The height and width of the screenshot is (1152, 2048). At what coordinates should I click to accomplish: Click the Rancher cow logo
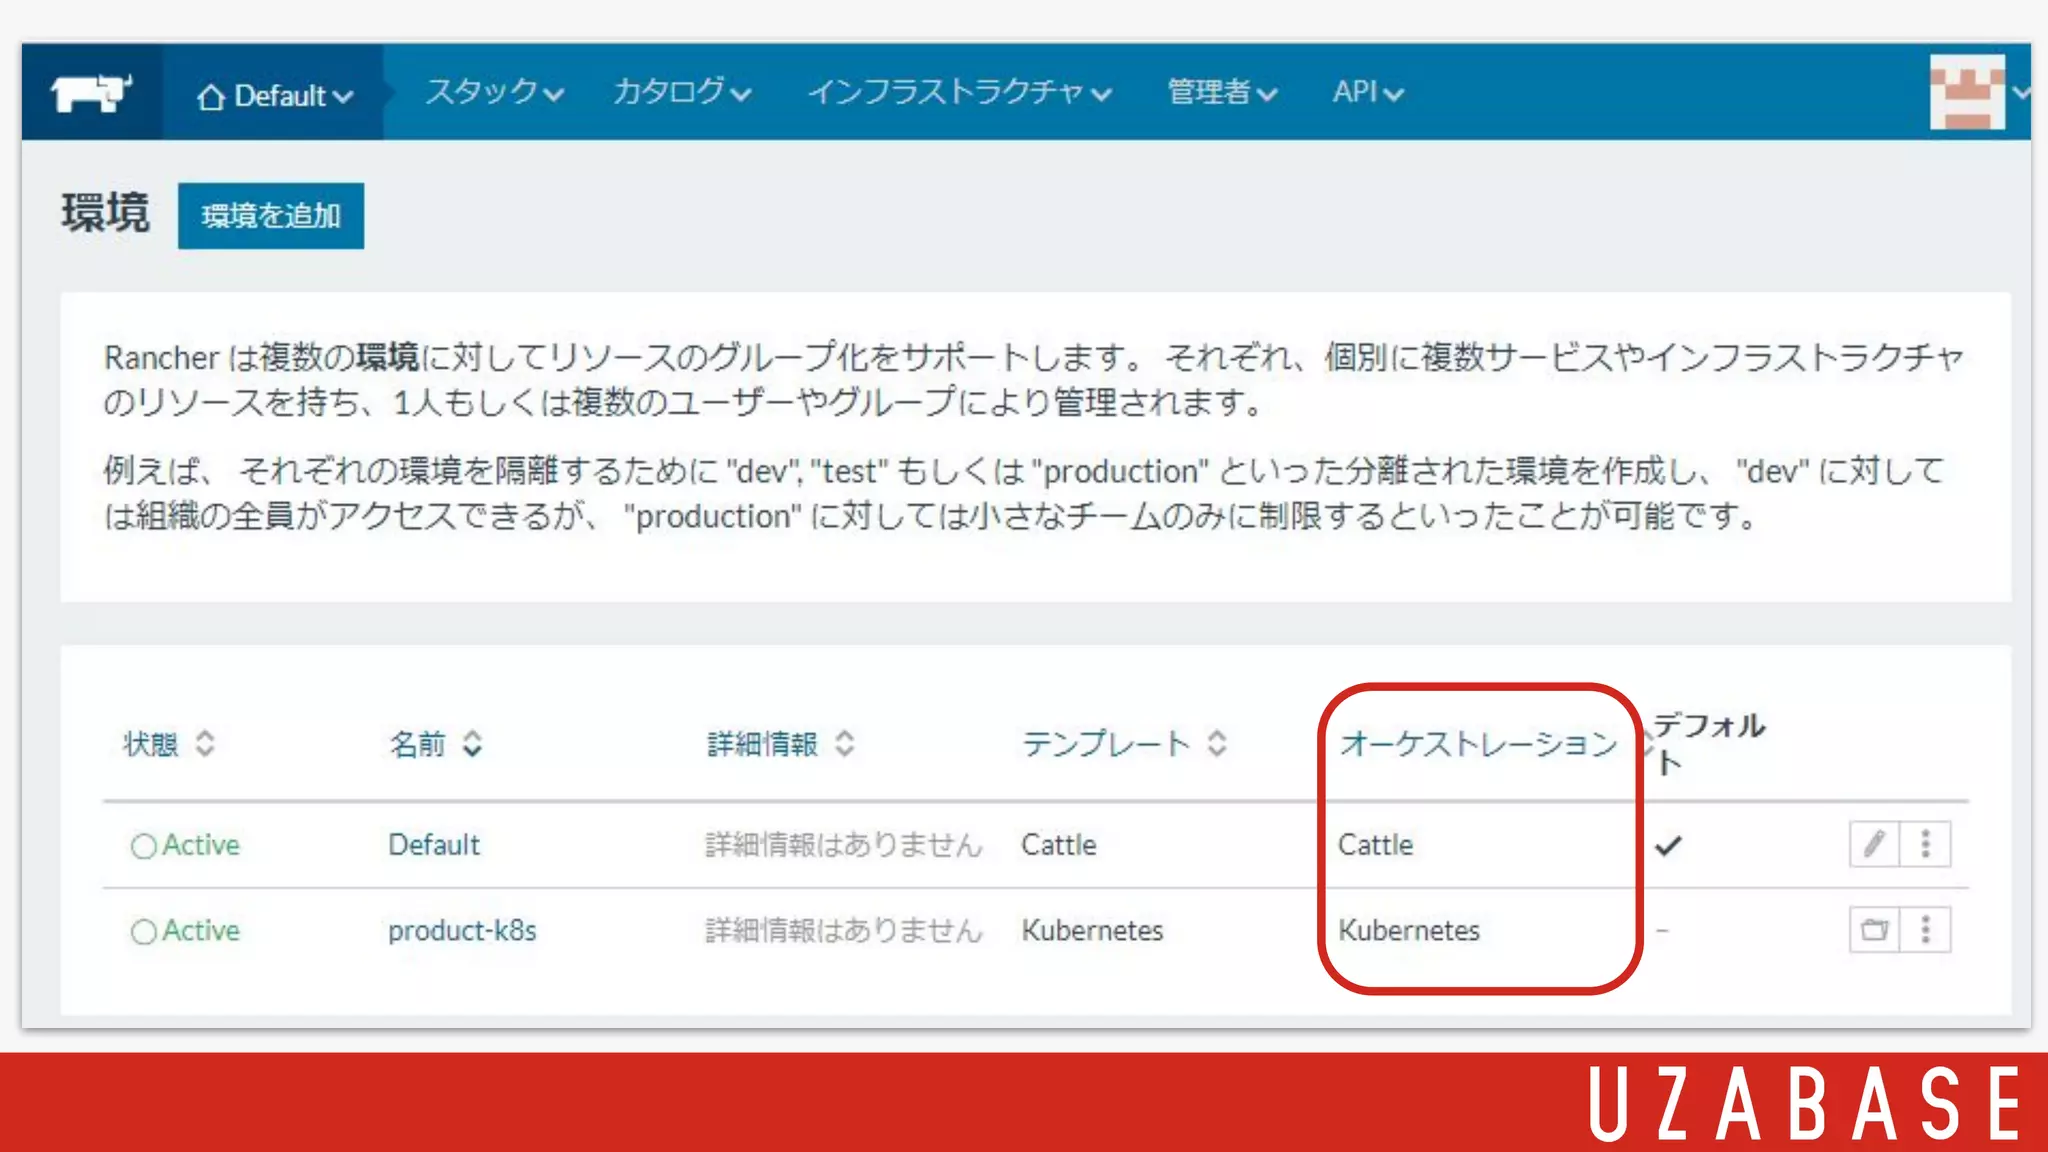pos(91,93)
